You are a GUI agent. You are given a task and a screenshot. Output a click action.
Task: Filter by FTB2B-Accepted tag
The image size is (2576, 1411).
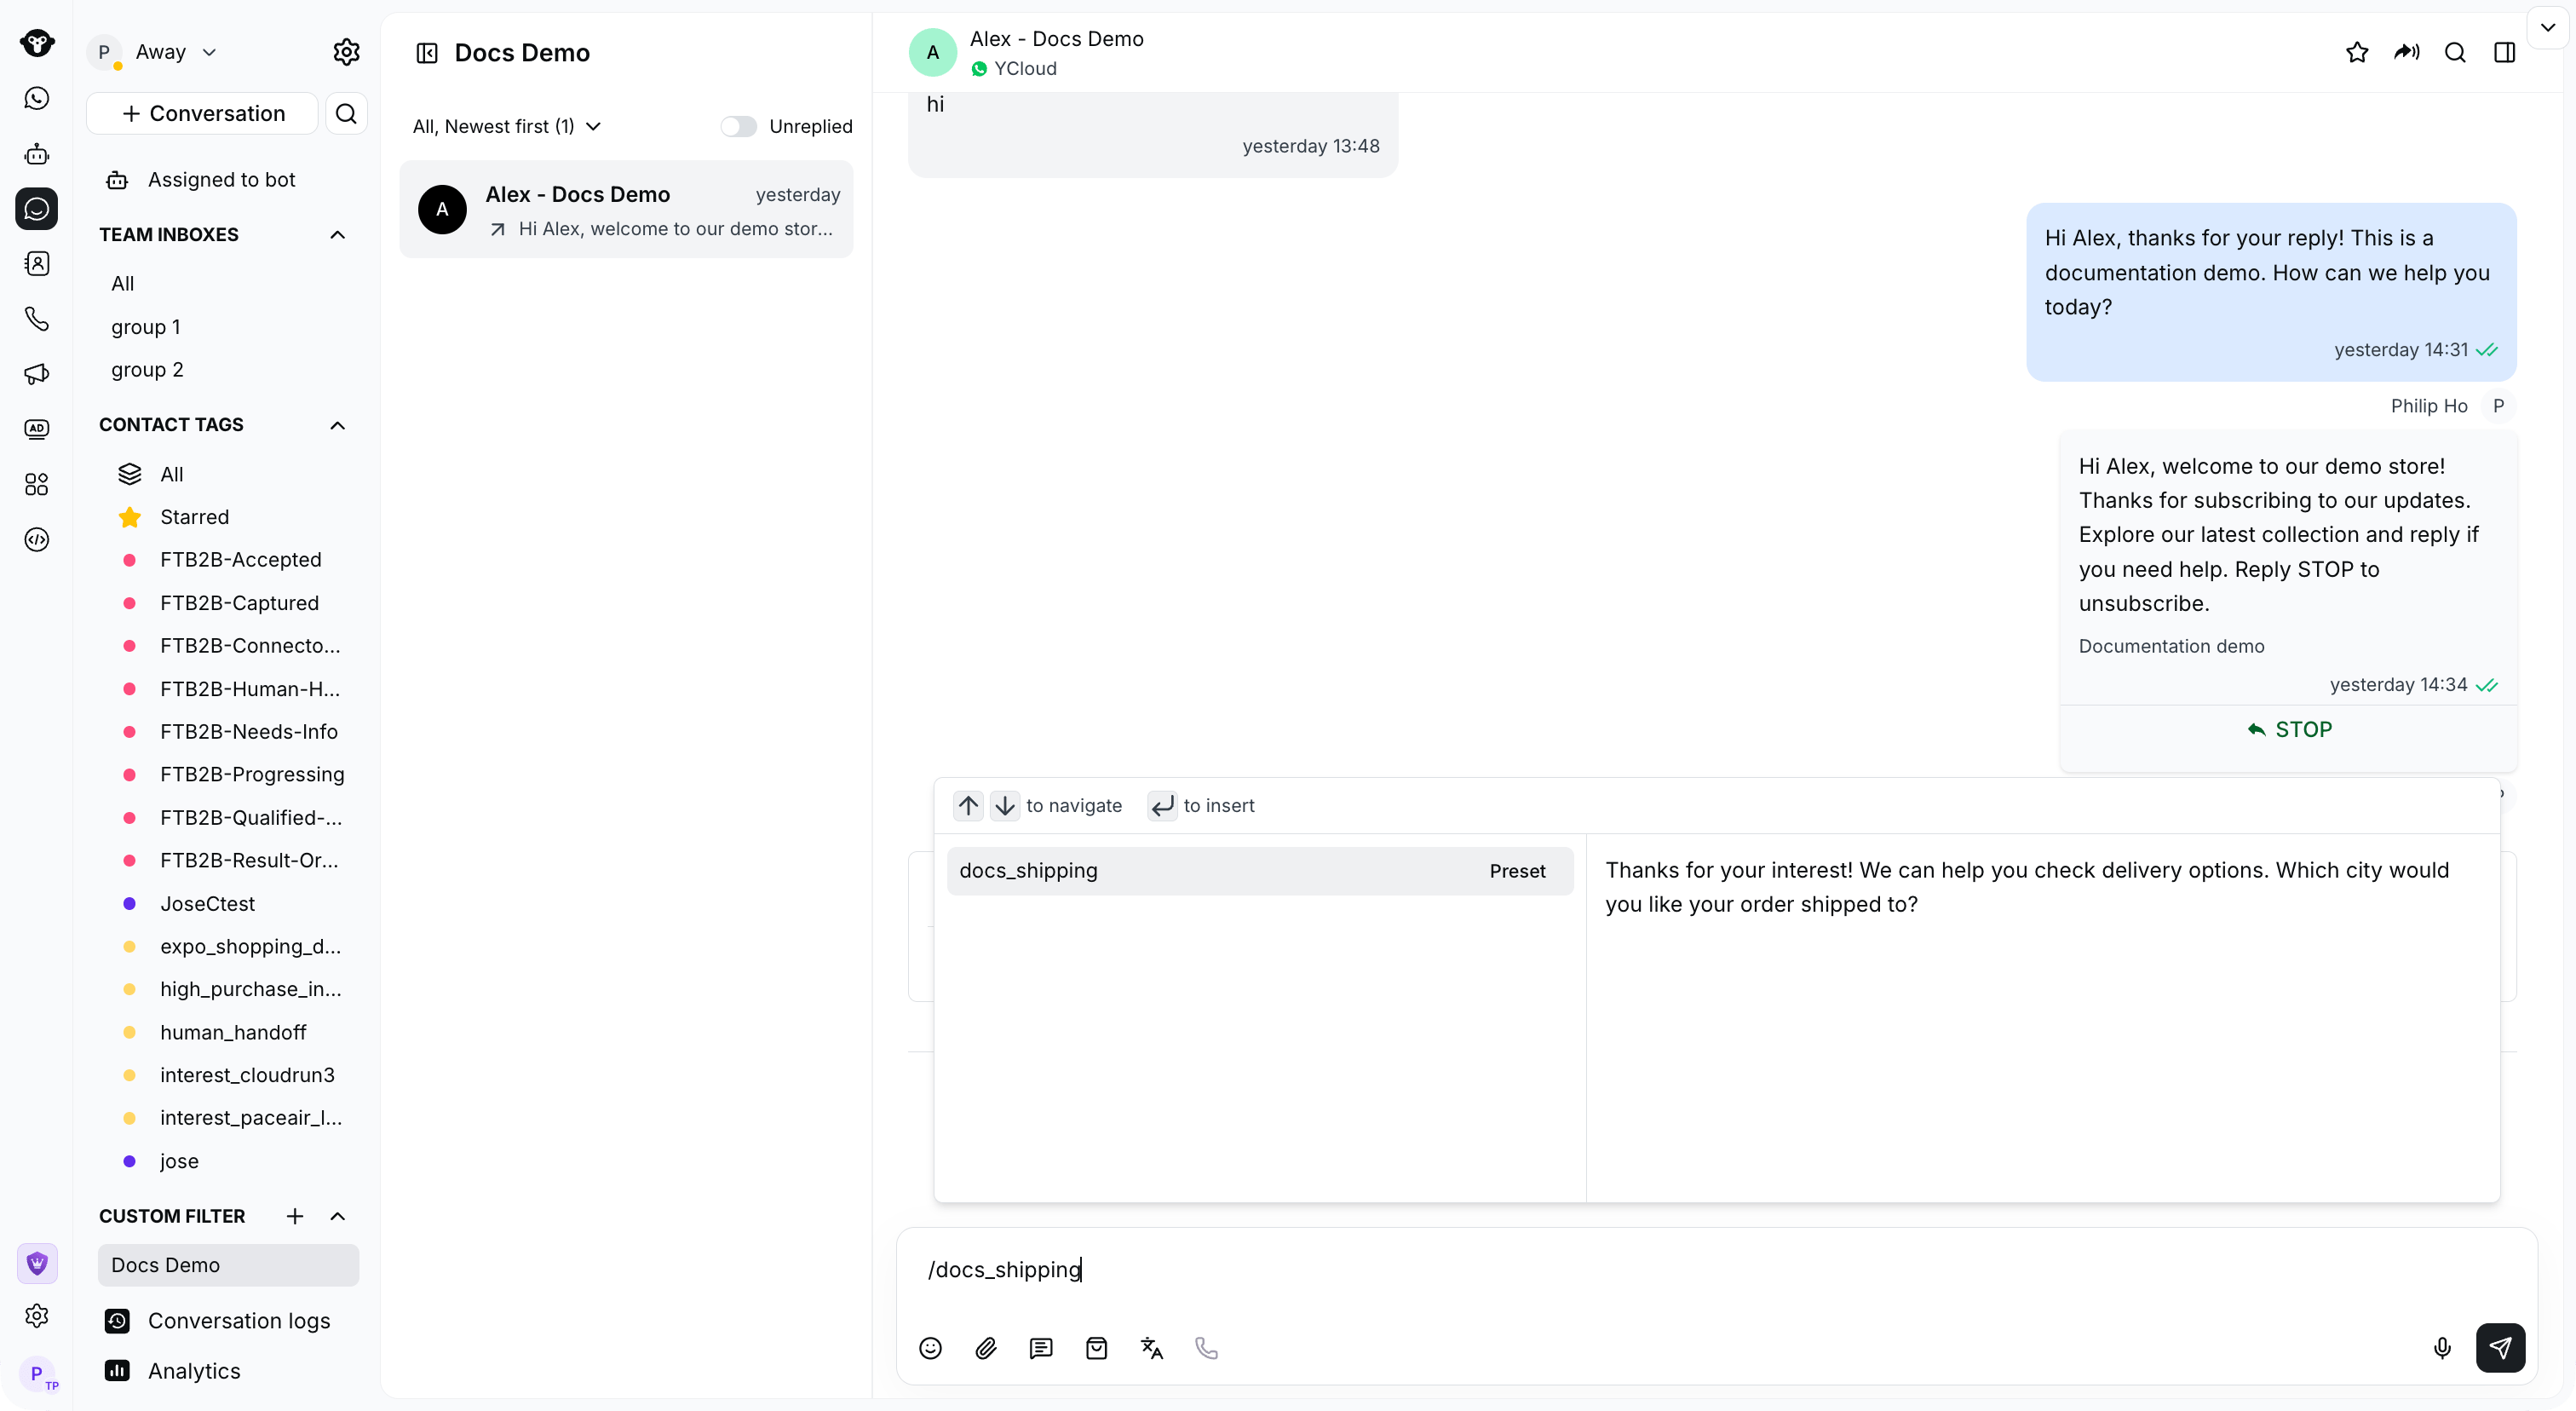pos(240,560)
